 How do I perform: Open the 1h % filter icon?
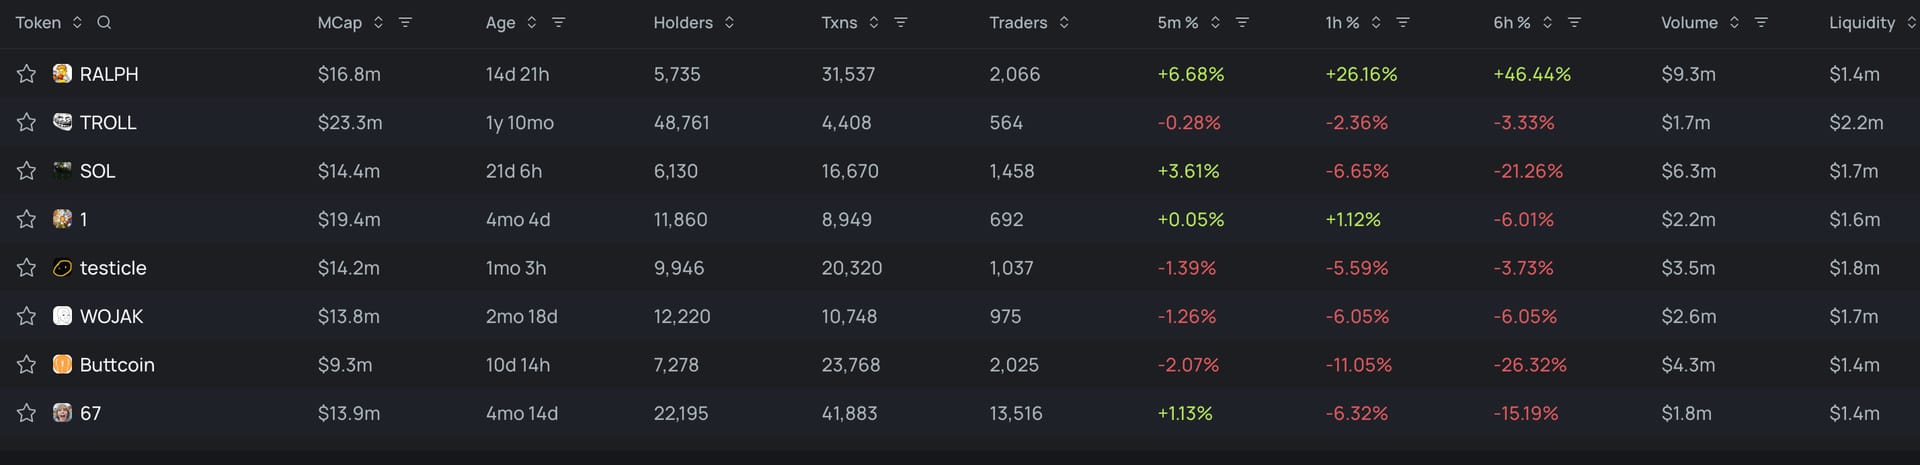(1403, 22)
